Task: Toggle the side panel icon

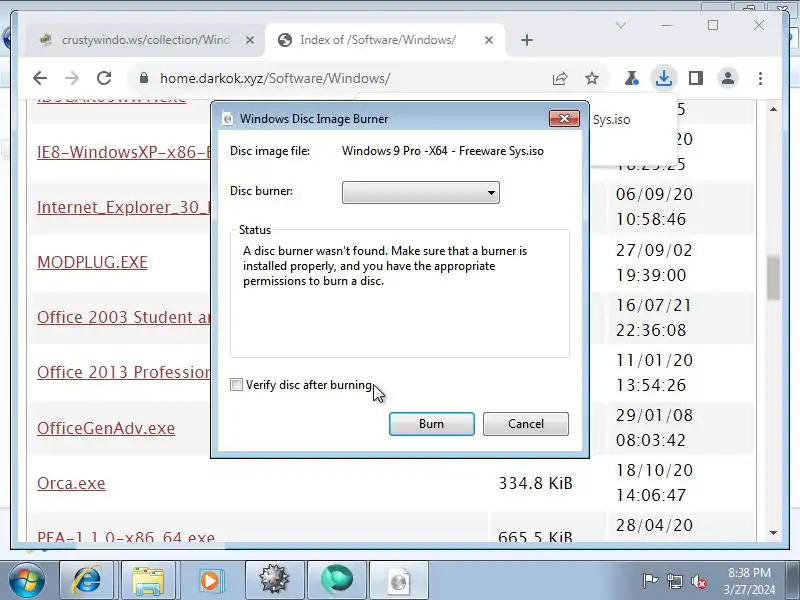Action: click(696, 79)
